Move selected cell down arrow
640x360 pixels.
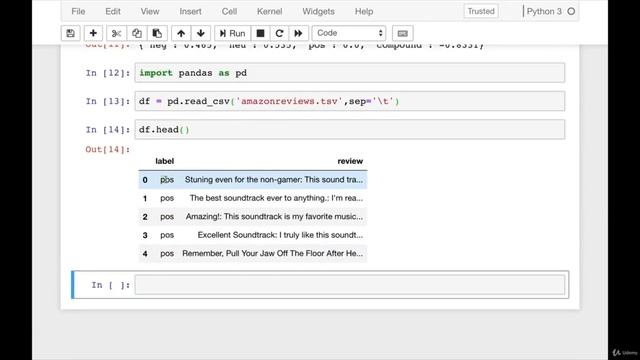click(x=201, y=33)
